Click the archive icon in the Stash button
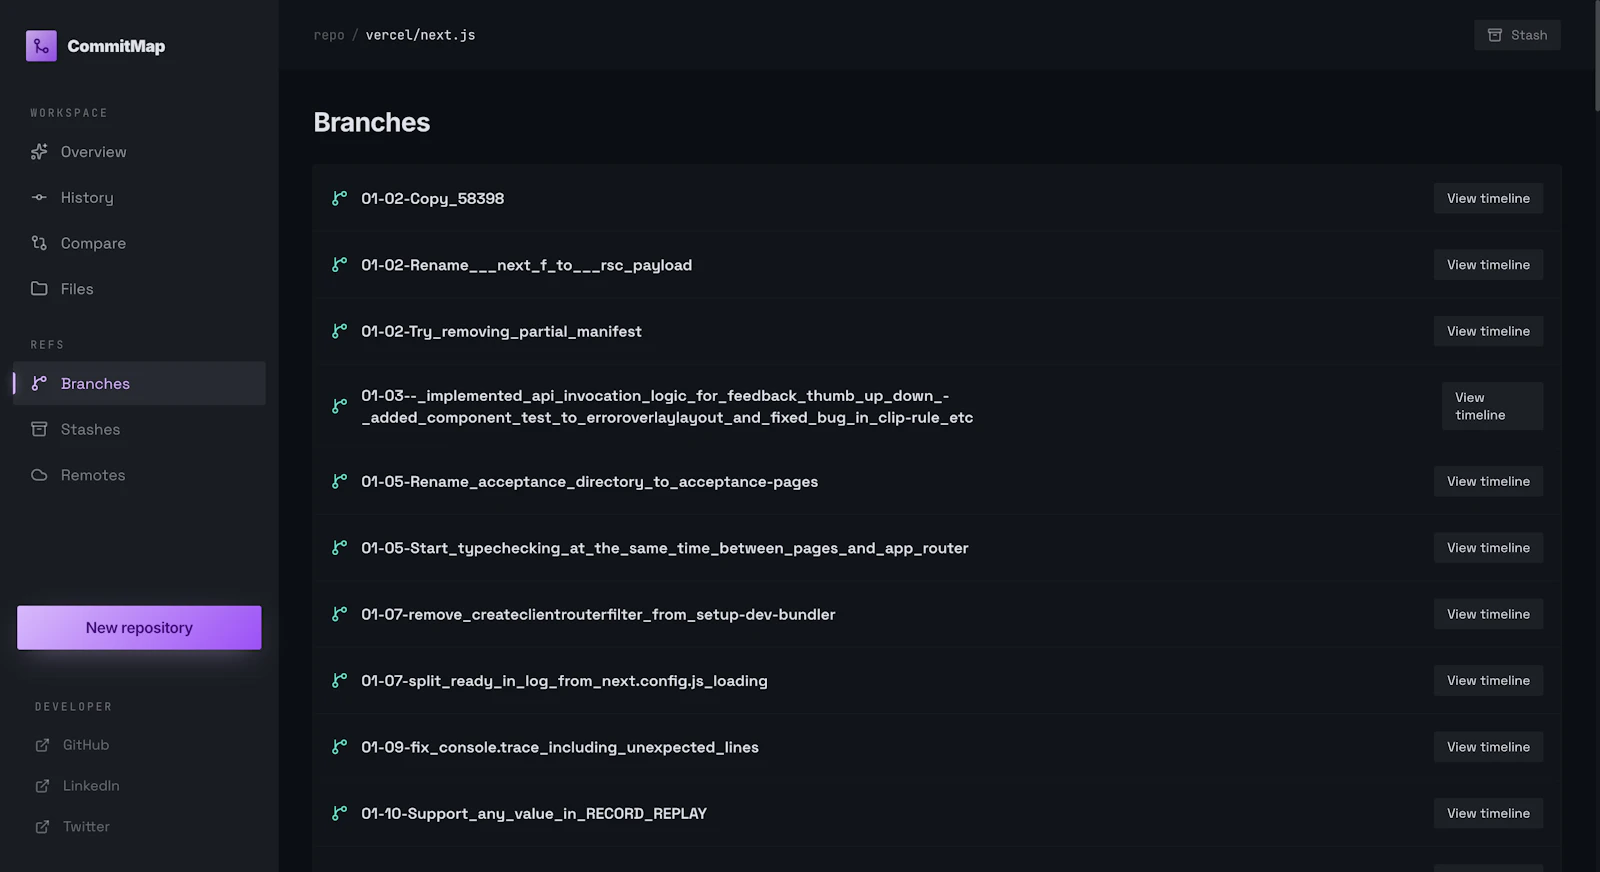 [1495, 35]
